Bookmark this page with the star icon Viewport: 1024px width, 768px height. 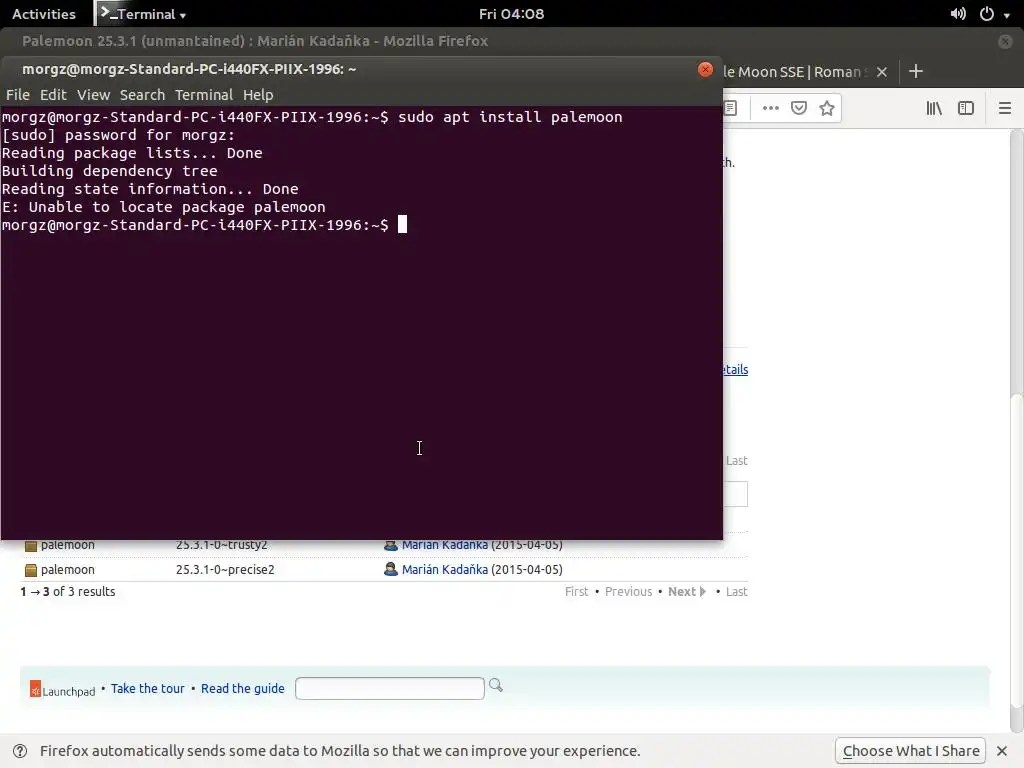tap(827, 108)
